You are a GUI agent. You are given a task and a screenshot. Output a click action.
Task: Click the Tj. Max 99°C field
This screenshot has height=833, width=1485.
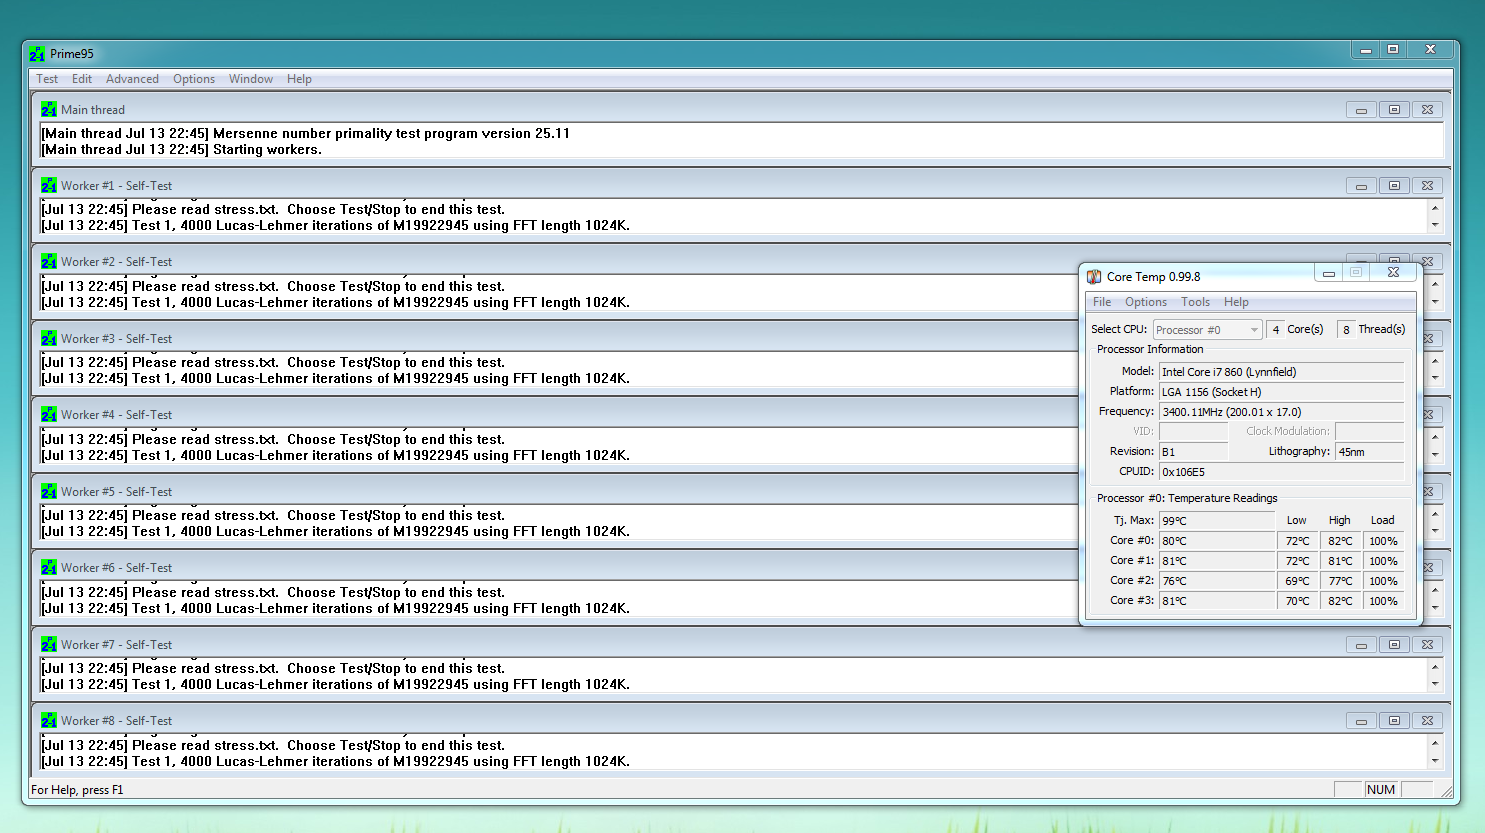tap(1217, 521)
